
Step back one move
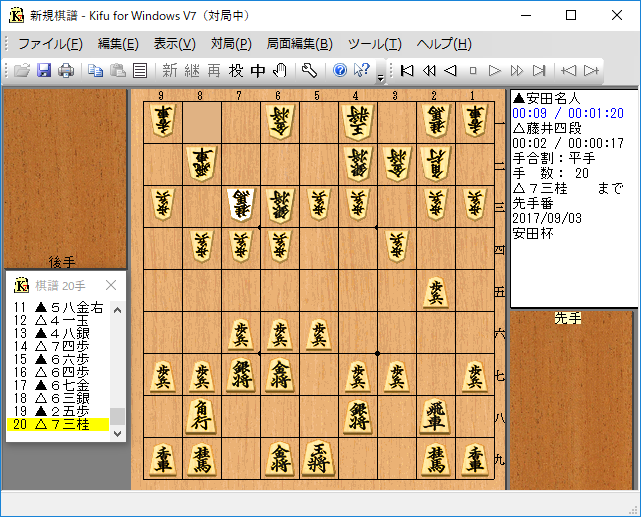tap(451, 70)
